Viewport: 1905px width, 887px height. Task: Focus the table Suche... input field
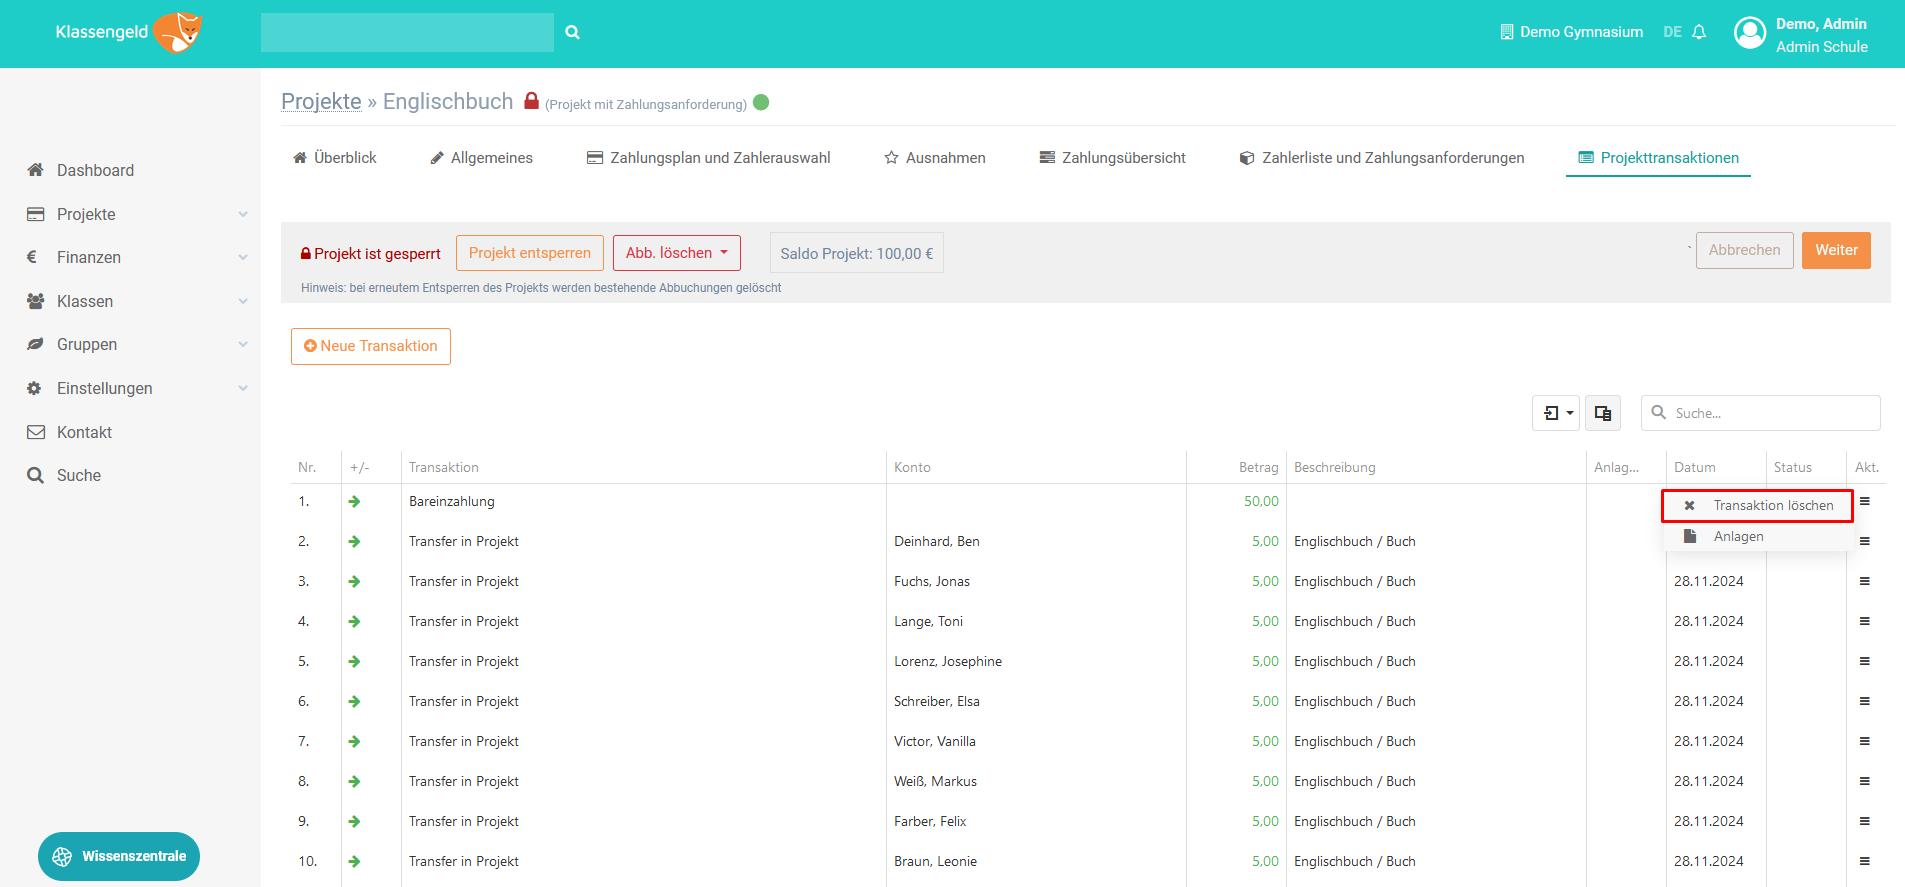pyautogui.click(x=1761, y=413)
